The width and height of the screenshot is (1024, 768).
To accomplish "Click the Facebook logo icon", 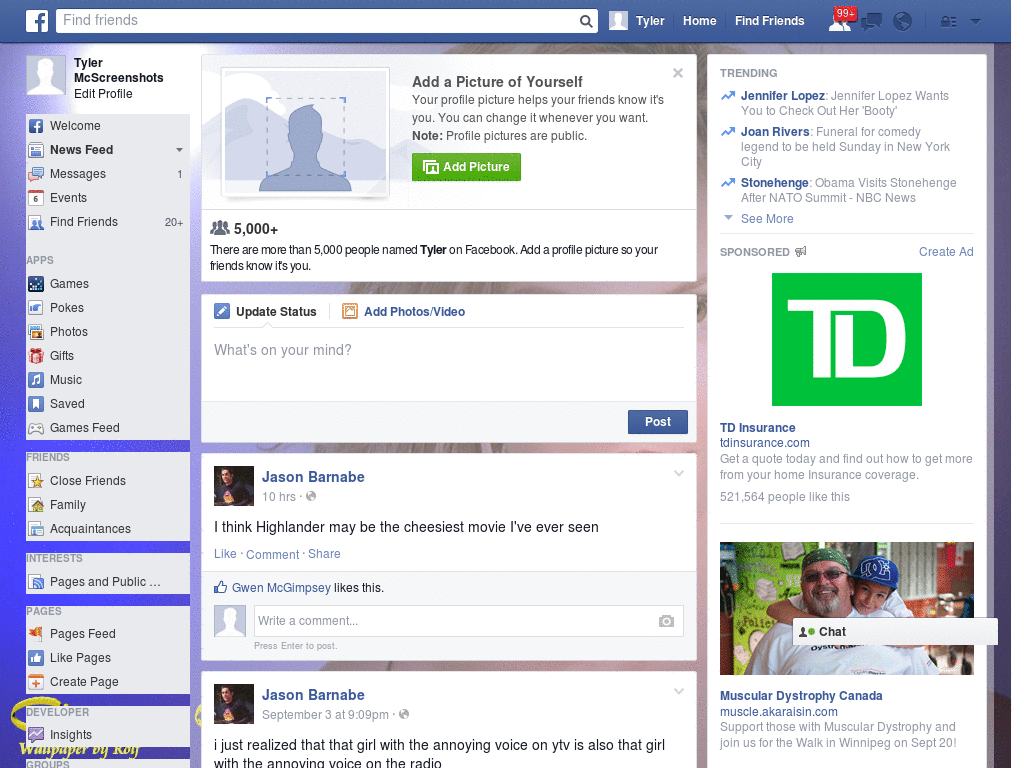I will click(37, 21).
